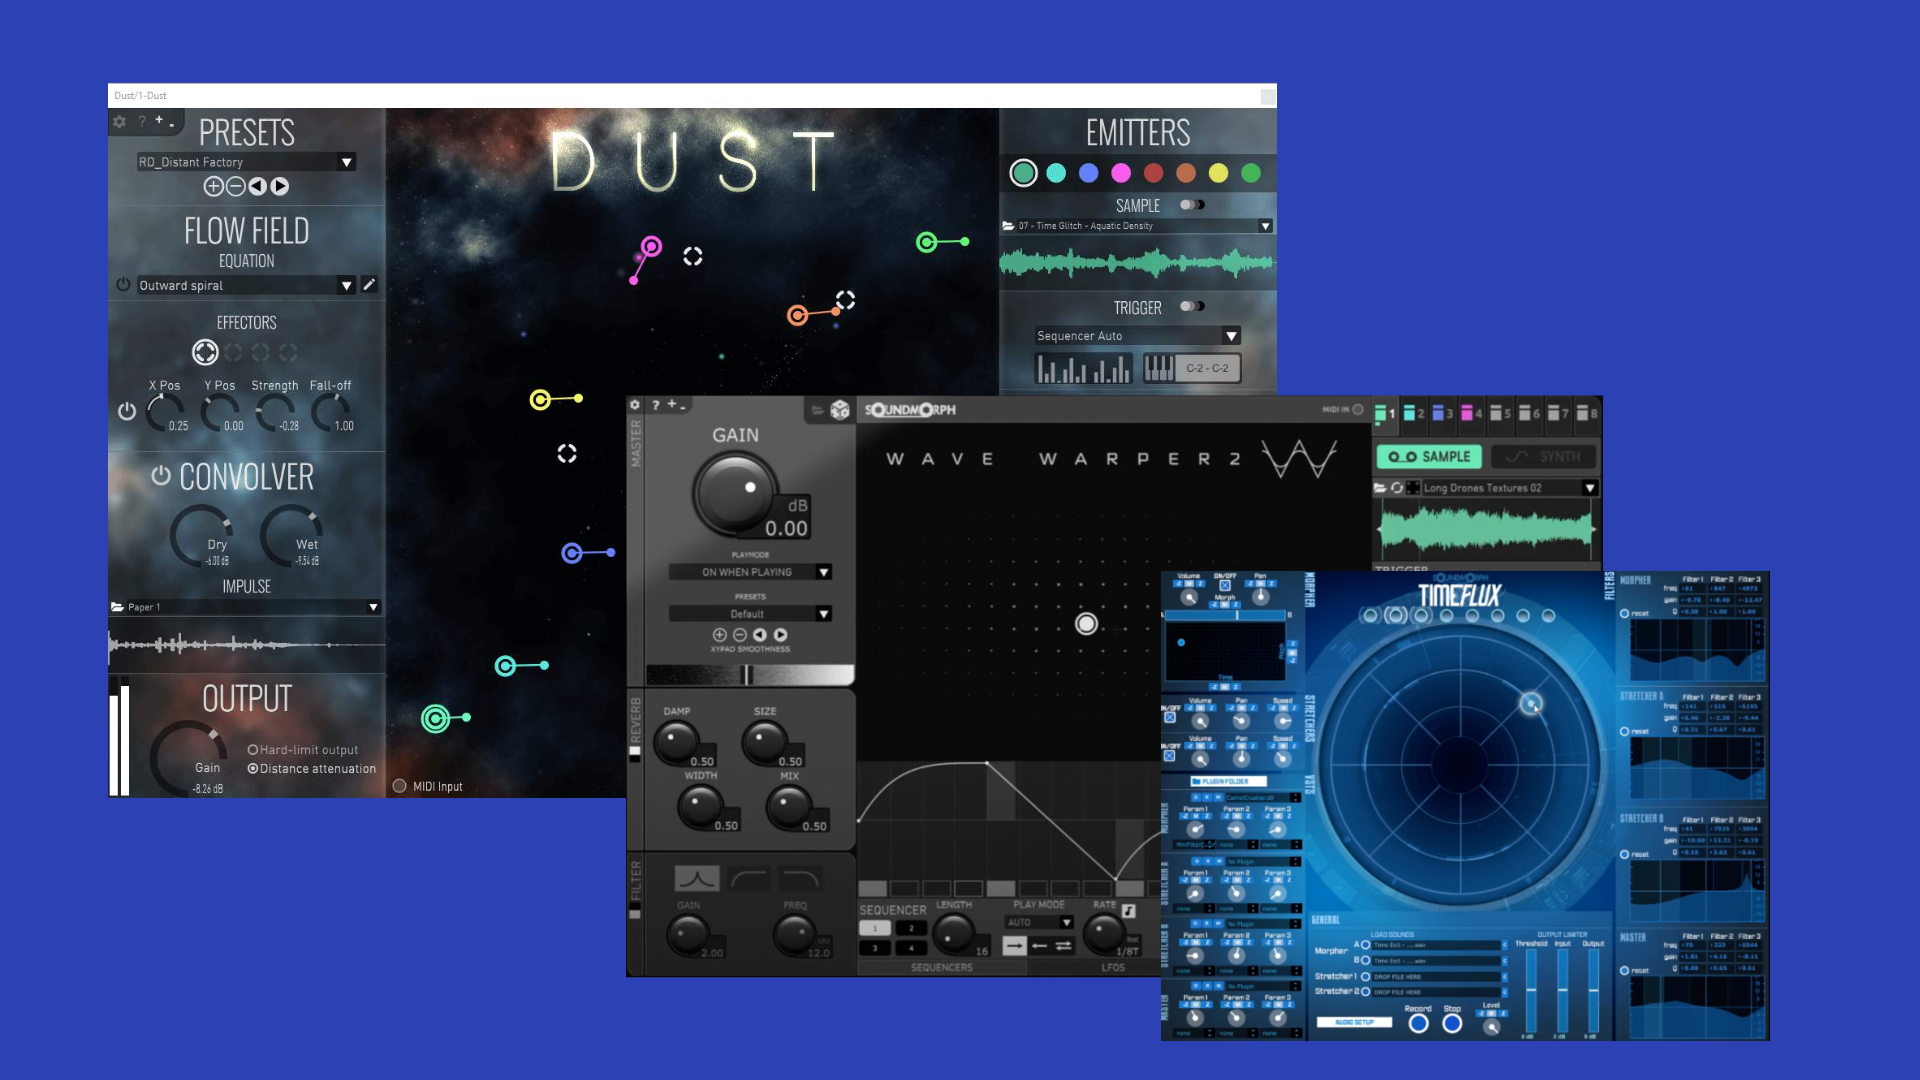Toggle the Sample switch in Emitters
Screen dimensions: 1920x1080
1192,205
